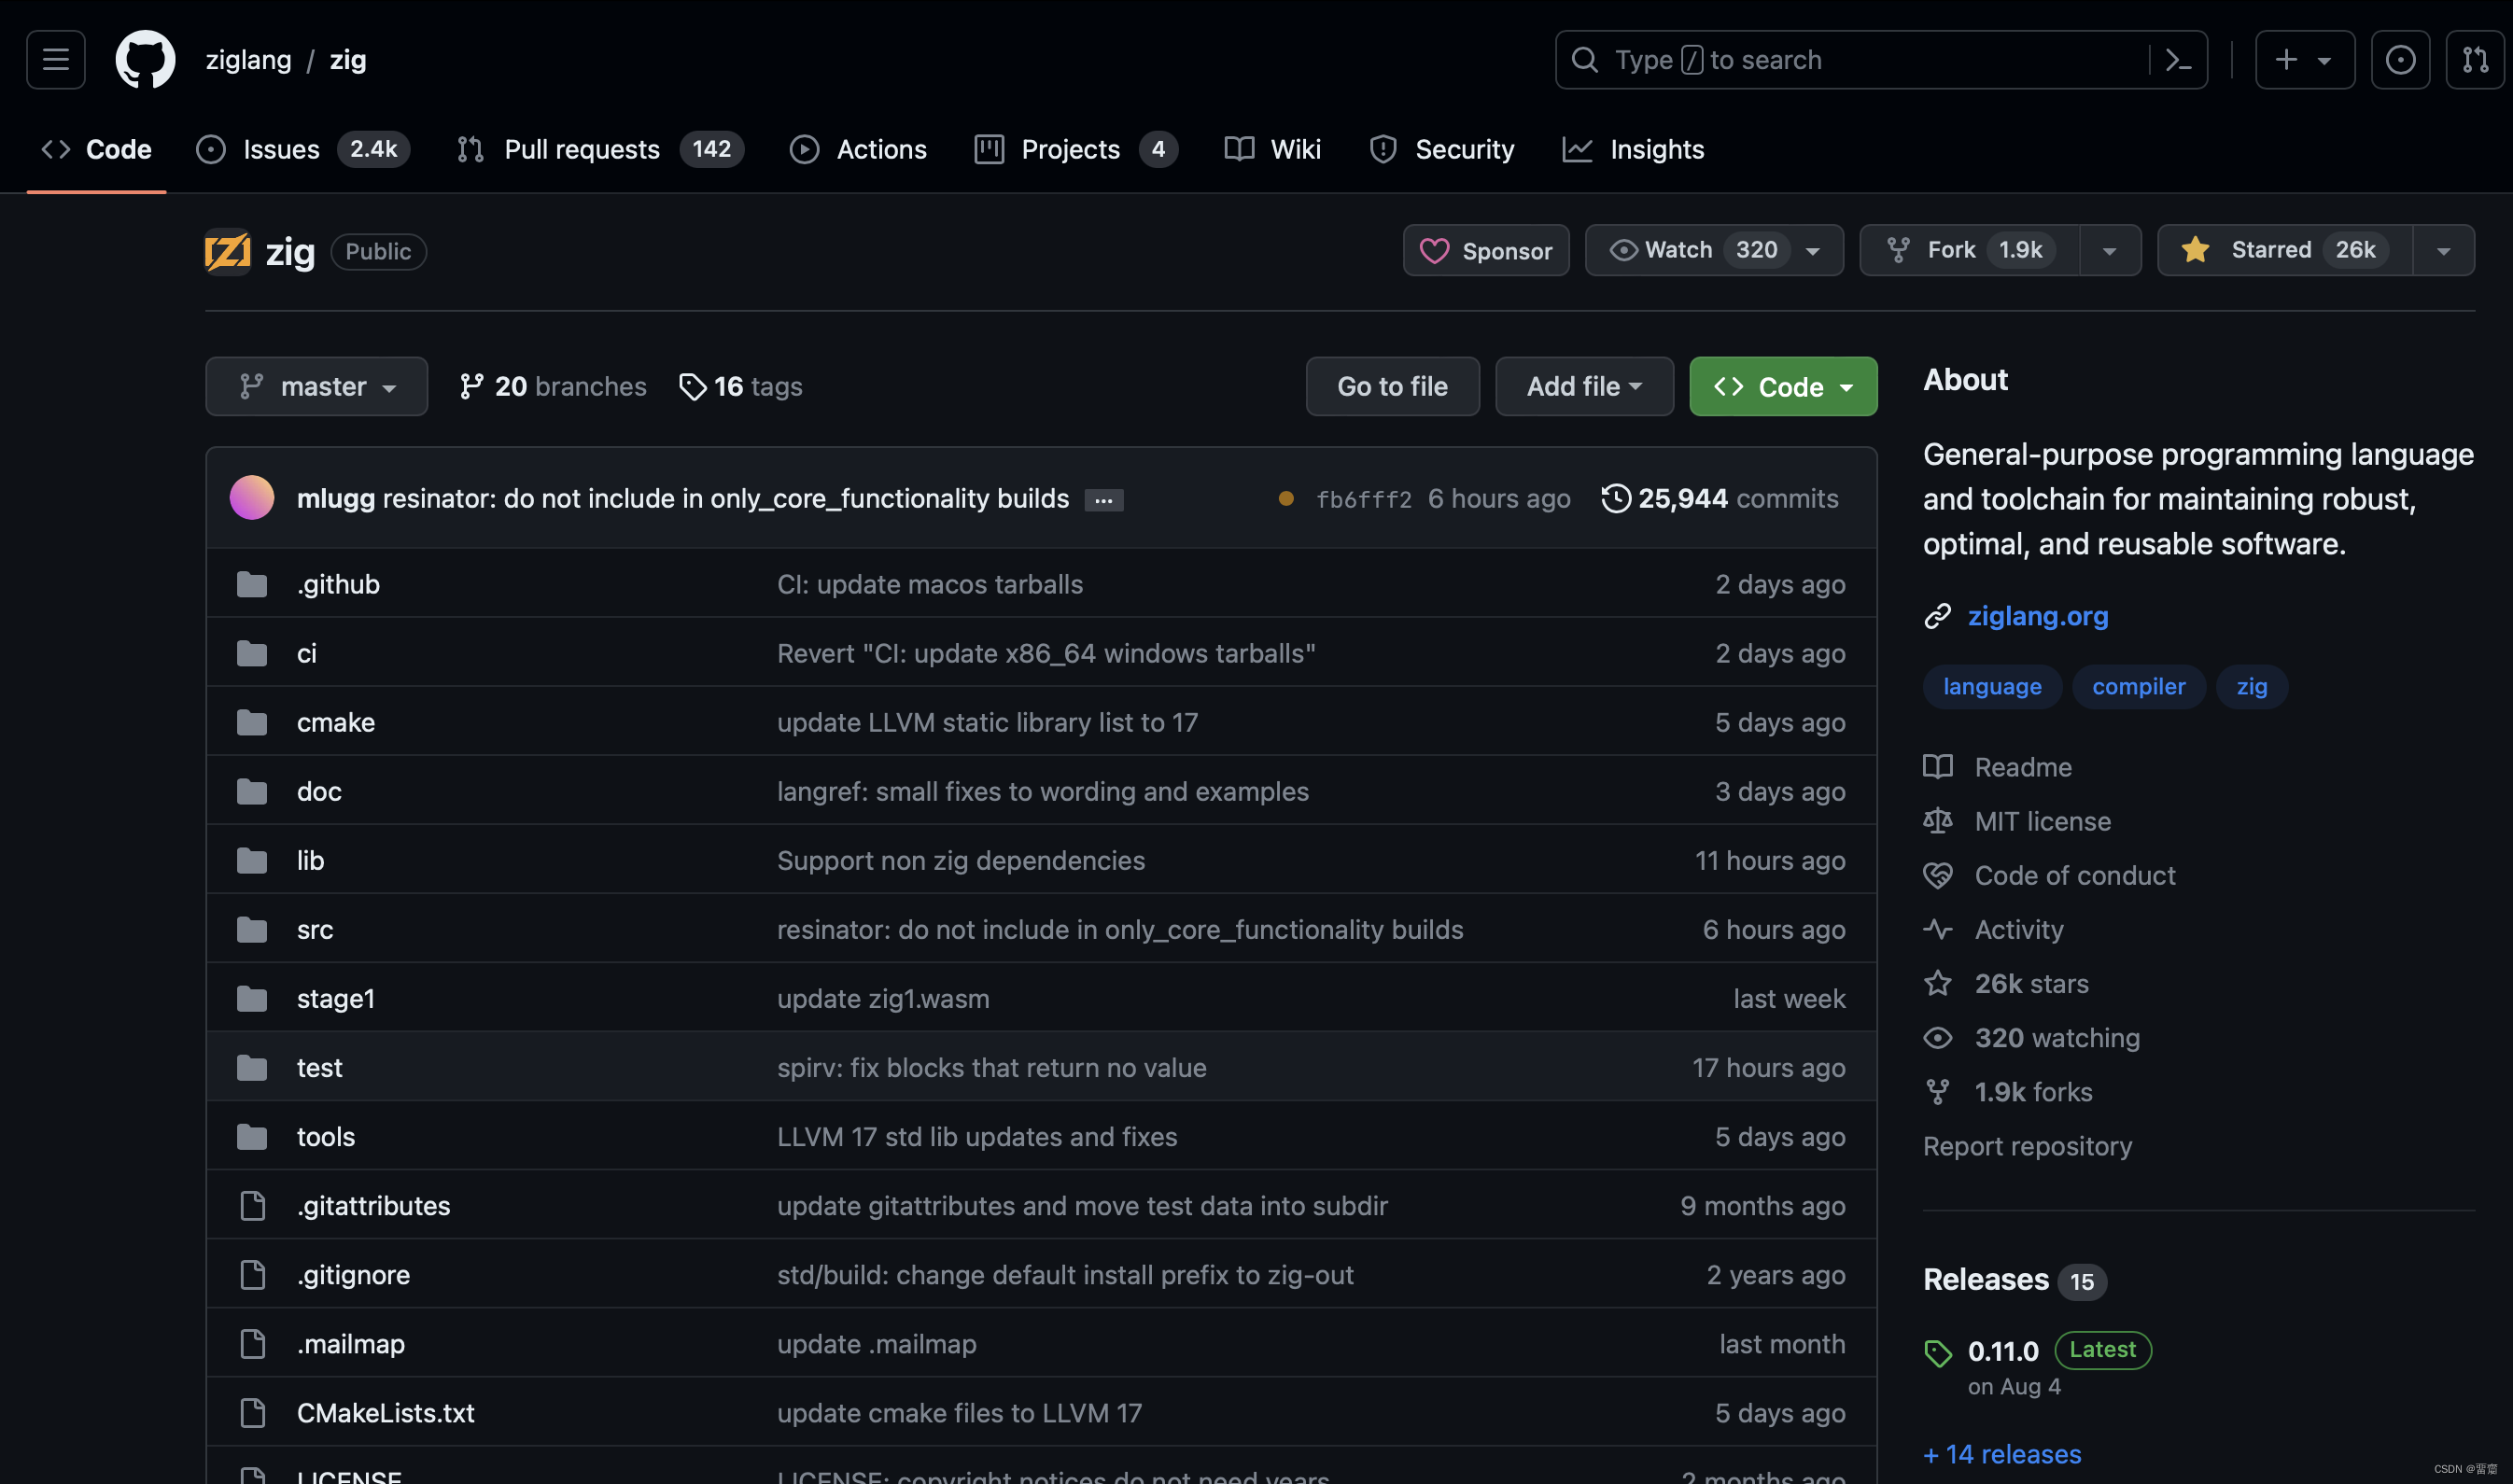
Task: Open the tools folder icon
Action: pyautogui.click(x=252, y=1136)
